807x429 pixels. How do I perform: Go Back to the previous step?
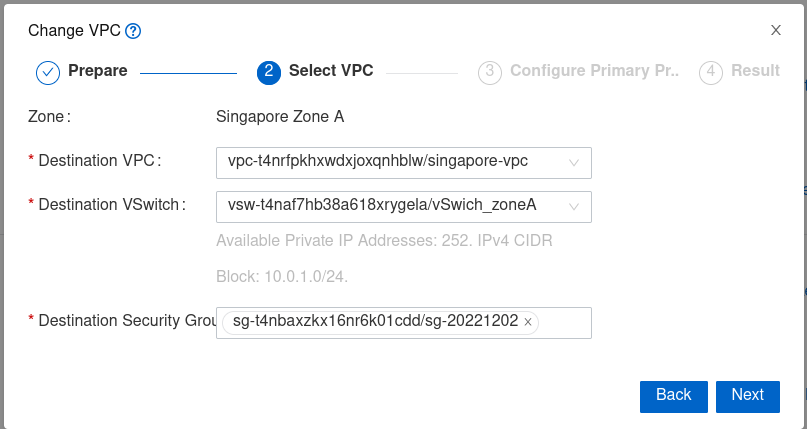click(673, 396)
